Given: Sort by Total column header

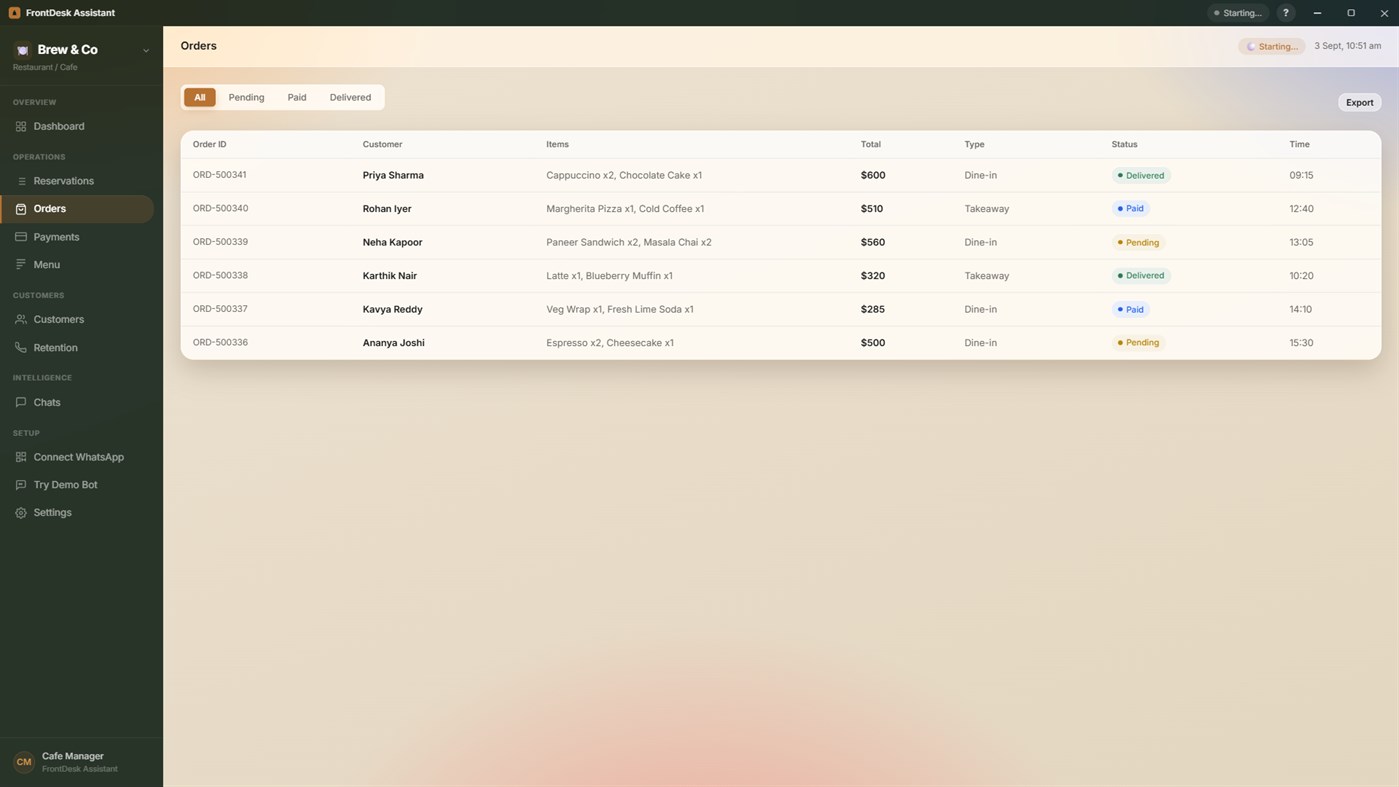Looking at the screenshot, I should coord(871,144).
